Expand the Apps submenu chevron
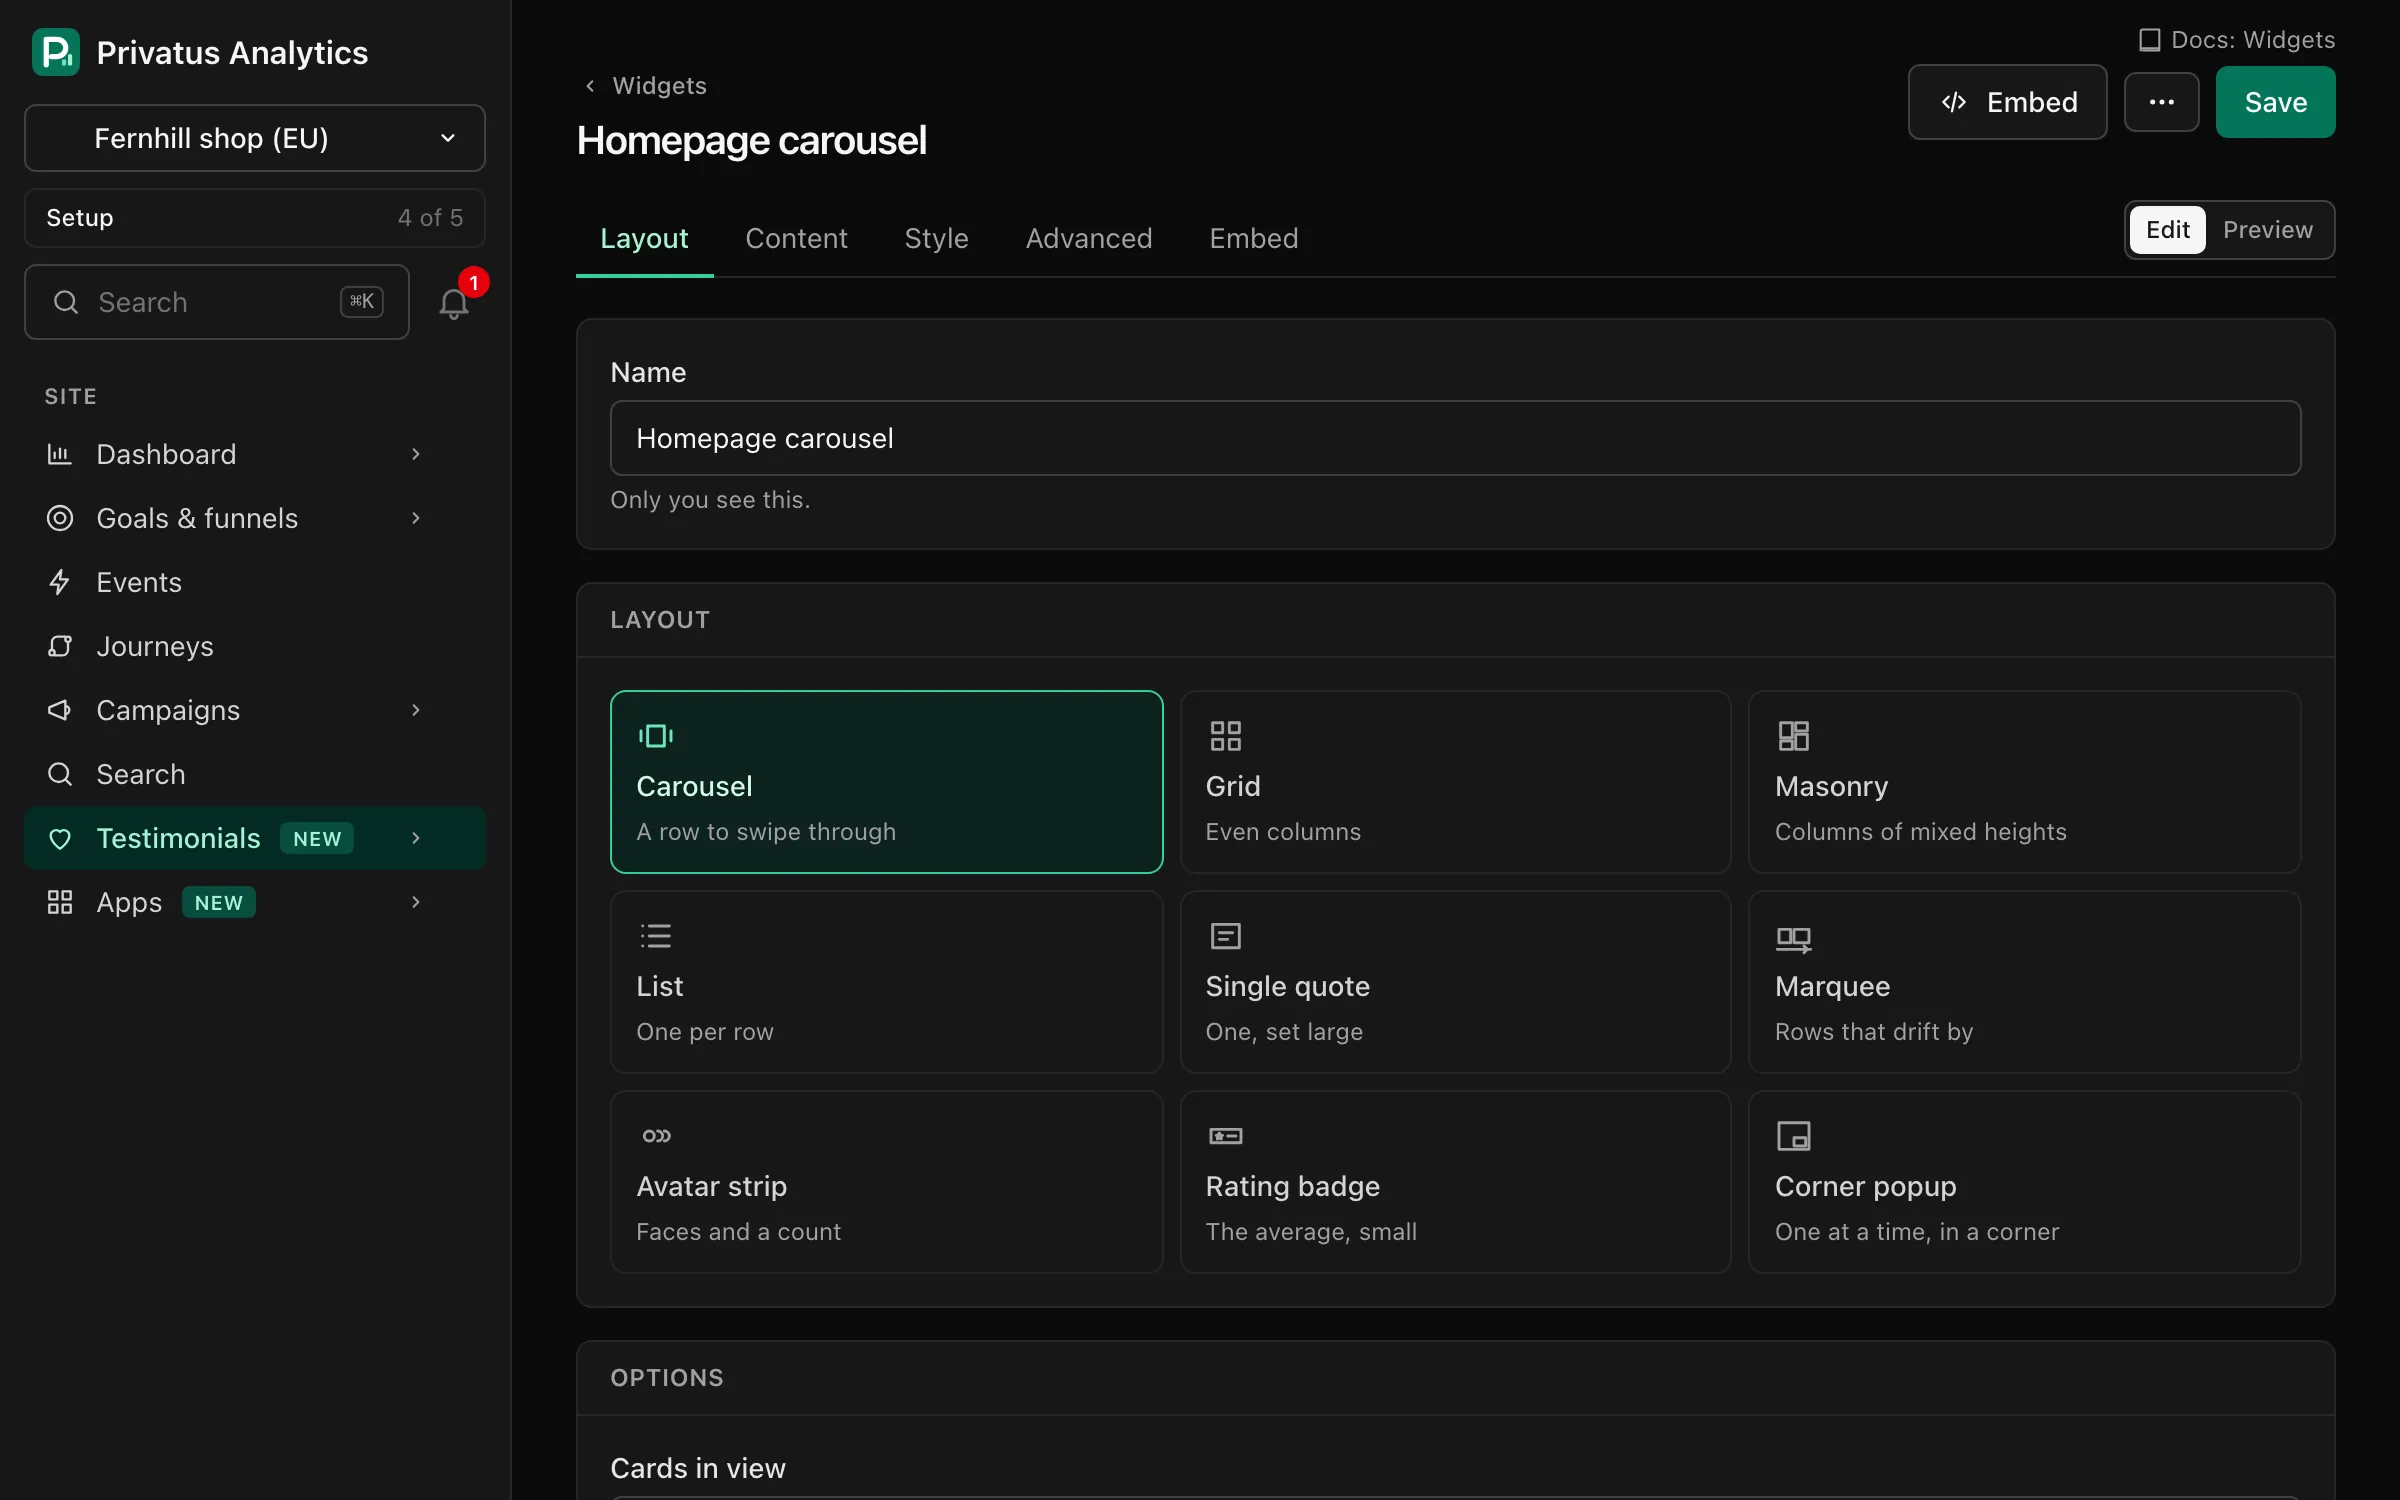 coord(416,902)
